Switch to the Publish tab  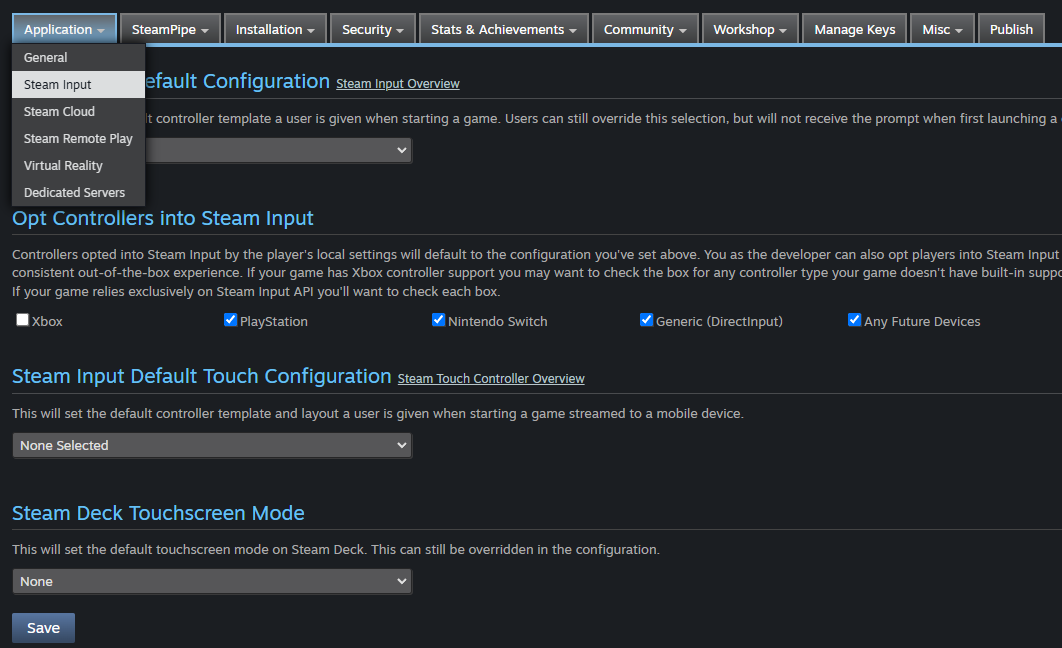tap(1011, 29)
